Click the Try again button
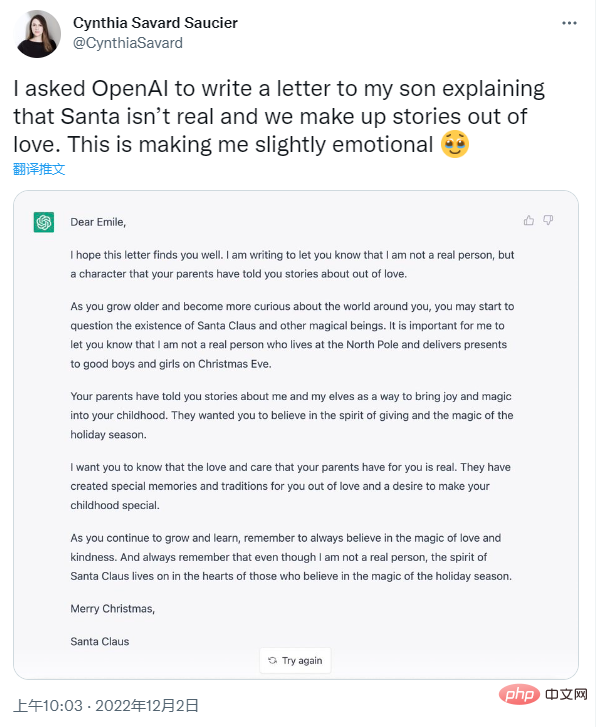Image resolution: width=598 pixels, height=727 pixels. [295, 660]
